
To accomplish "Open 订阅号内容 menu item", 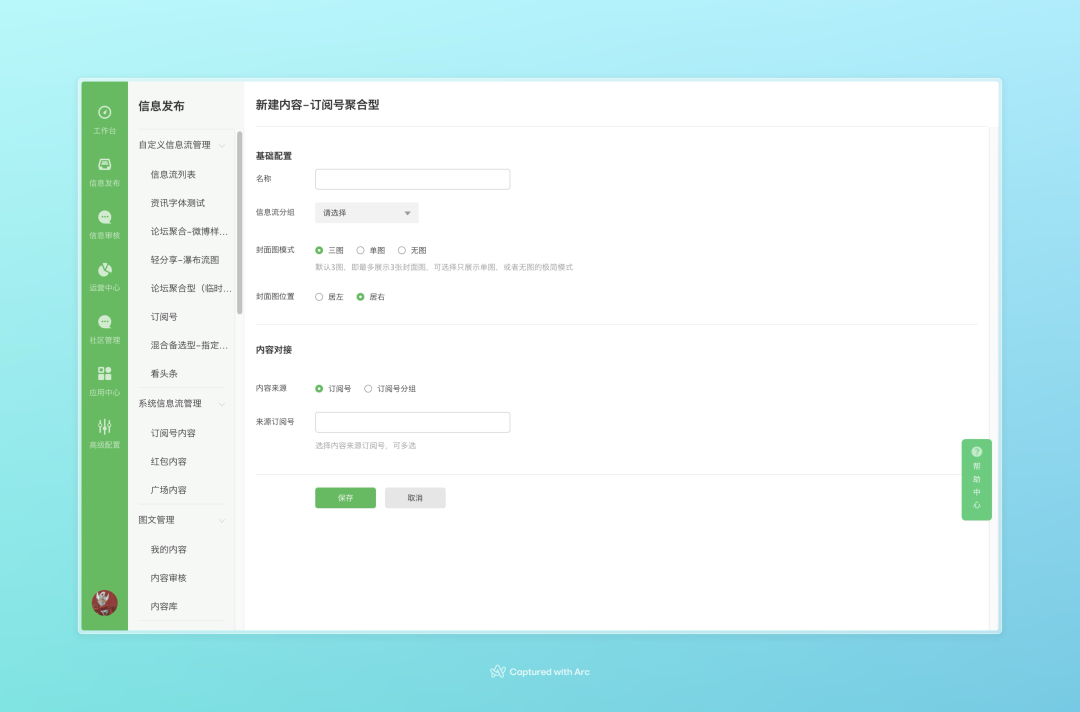I will [173, 433].
